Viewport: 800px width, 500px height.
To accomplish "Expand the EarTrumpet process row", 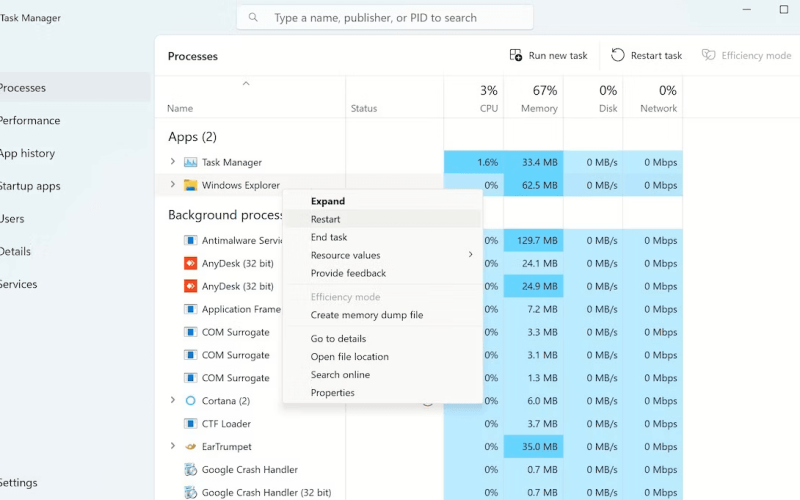I will click(x=172, y=446).
